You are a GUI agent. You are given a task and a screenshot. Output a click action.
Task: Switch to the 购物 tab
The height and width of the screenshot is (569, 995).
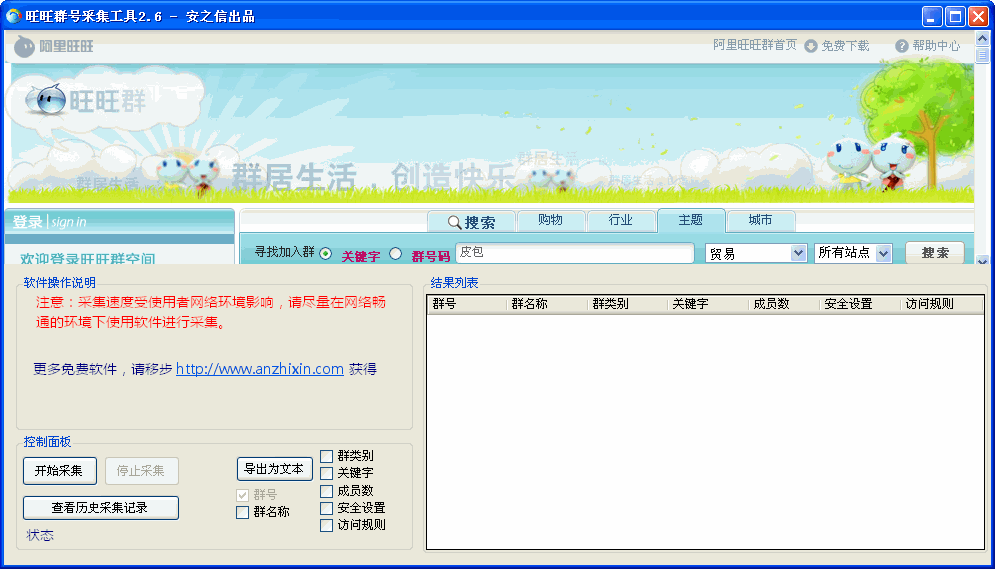pyautogui.click(x=549, y=220)
